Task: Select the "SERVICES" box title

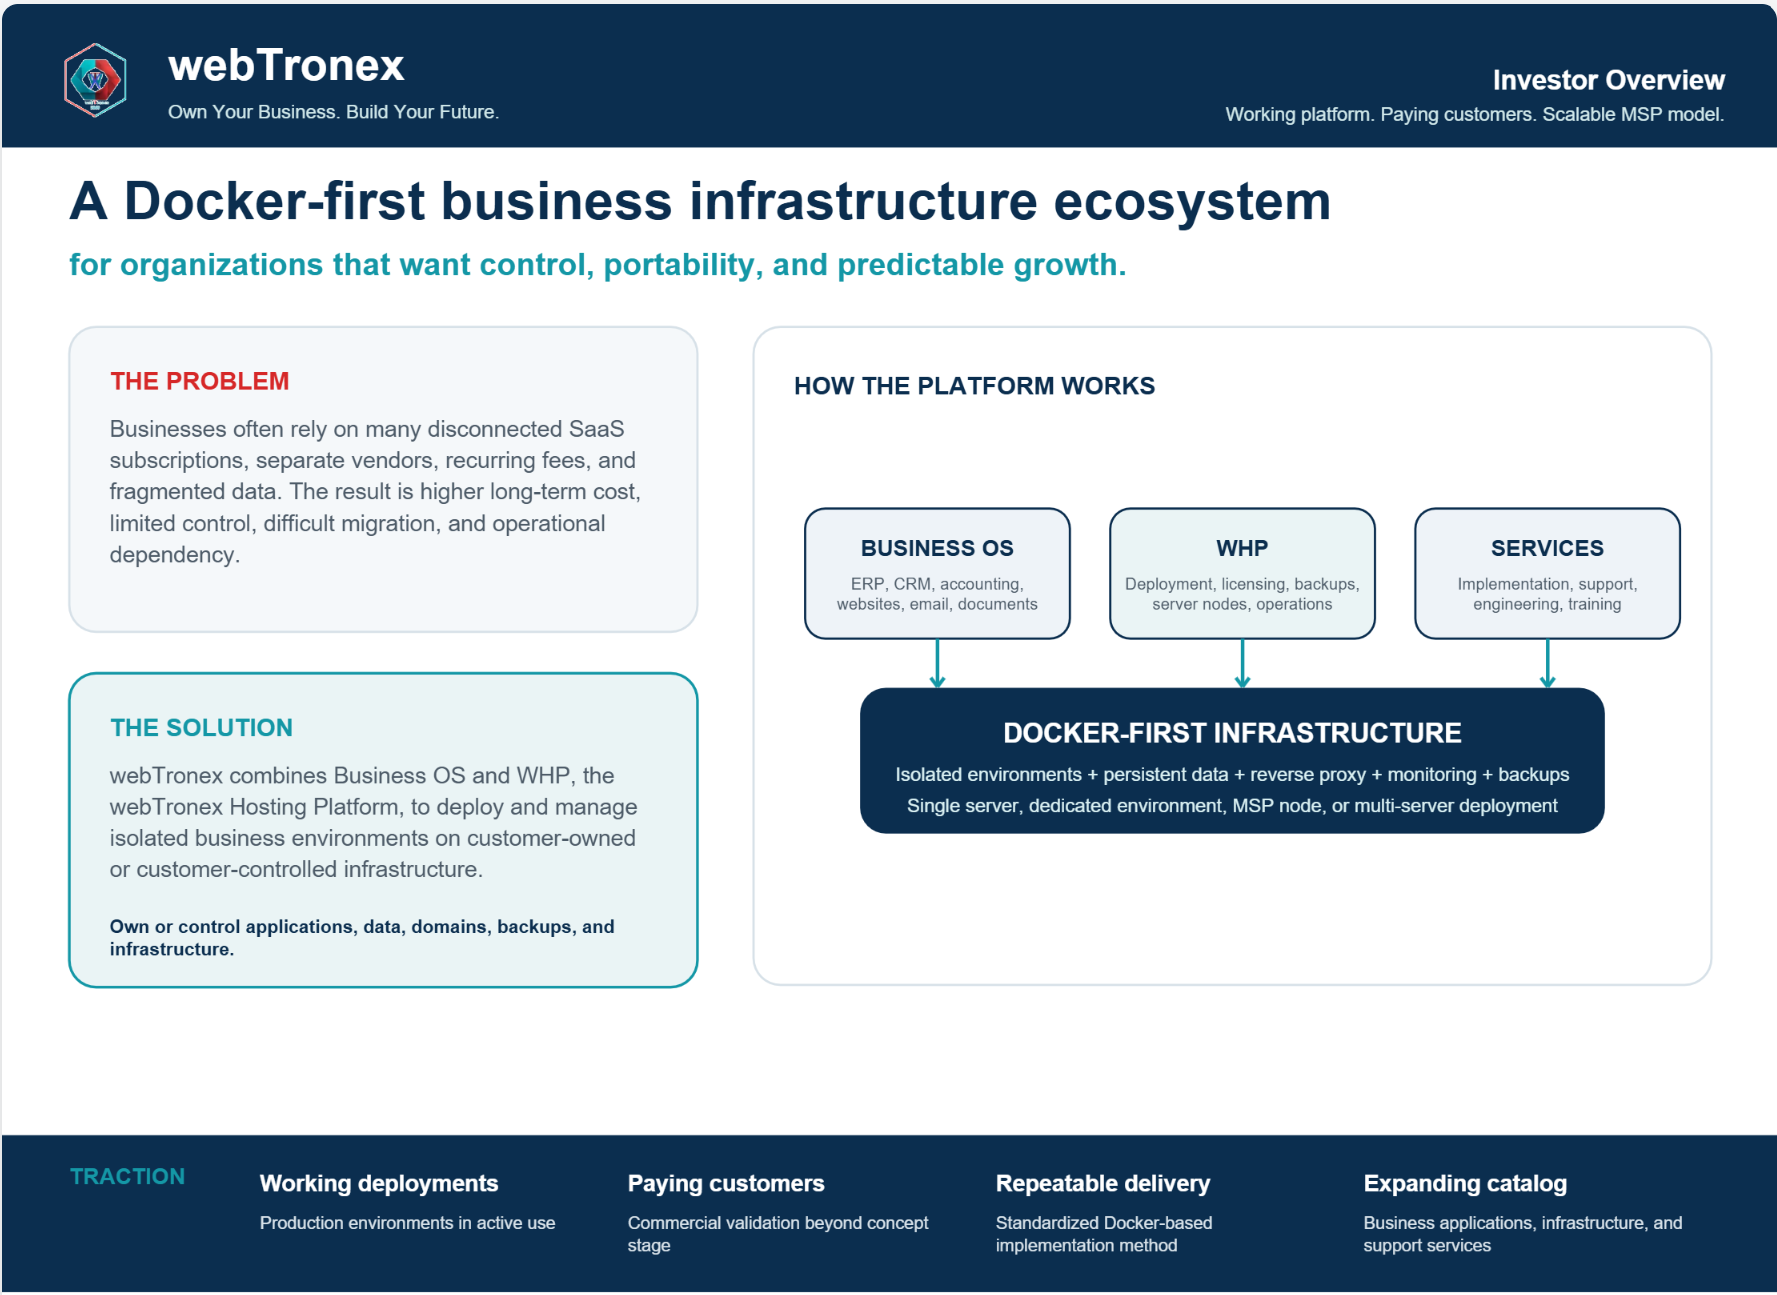Action: (x=1547, y=548)
